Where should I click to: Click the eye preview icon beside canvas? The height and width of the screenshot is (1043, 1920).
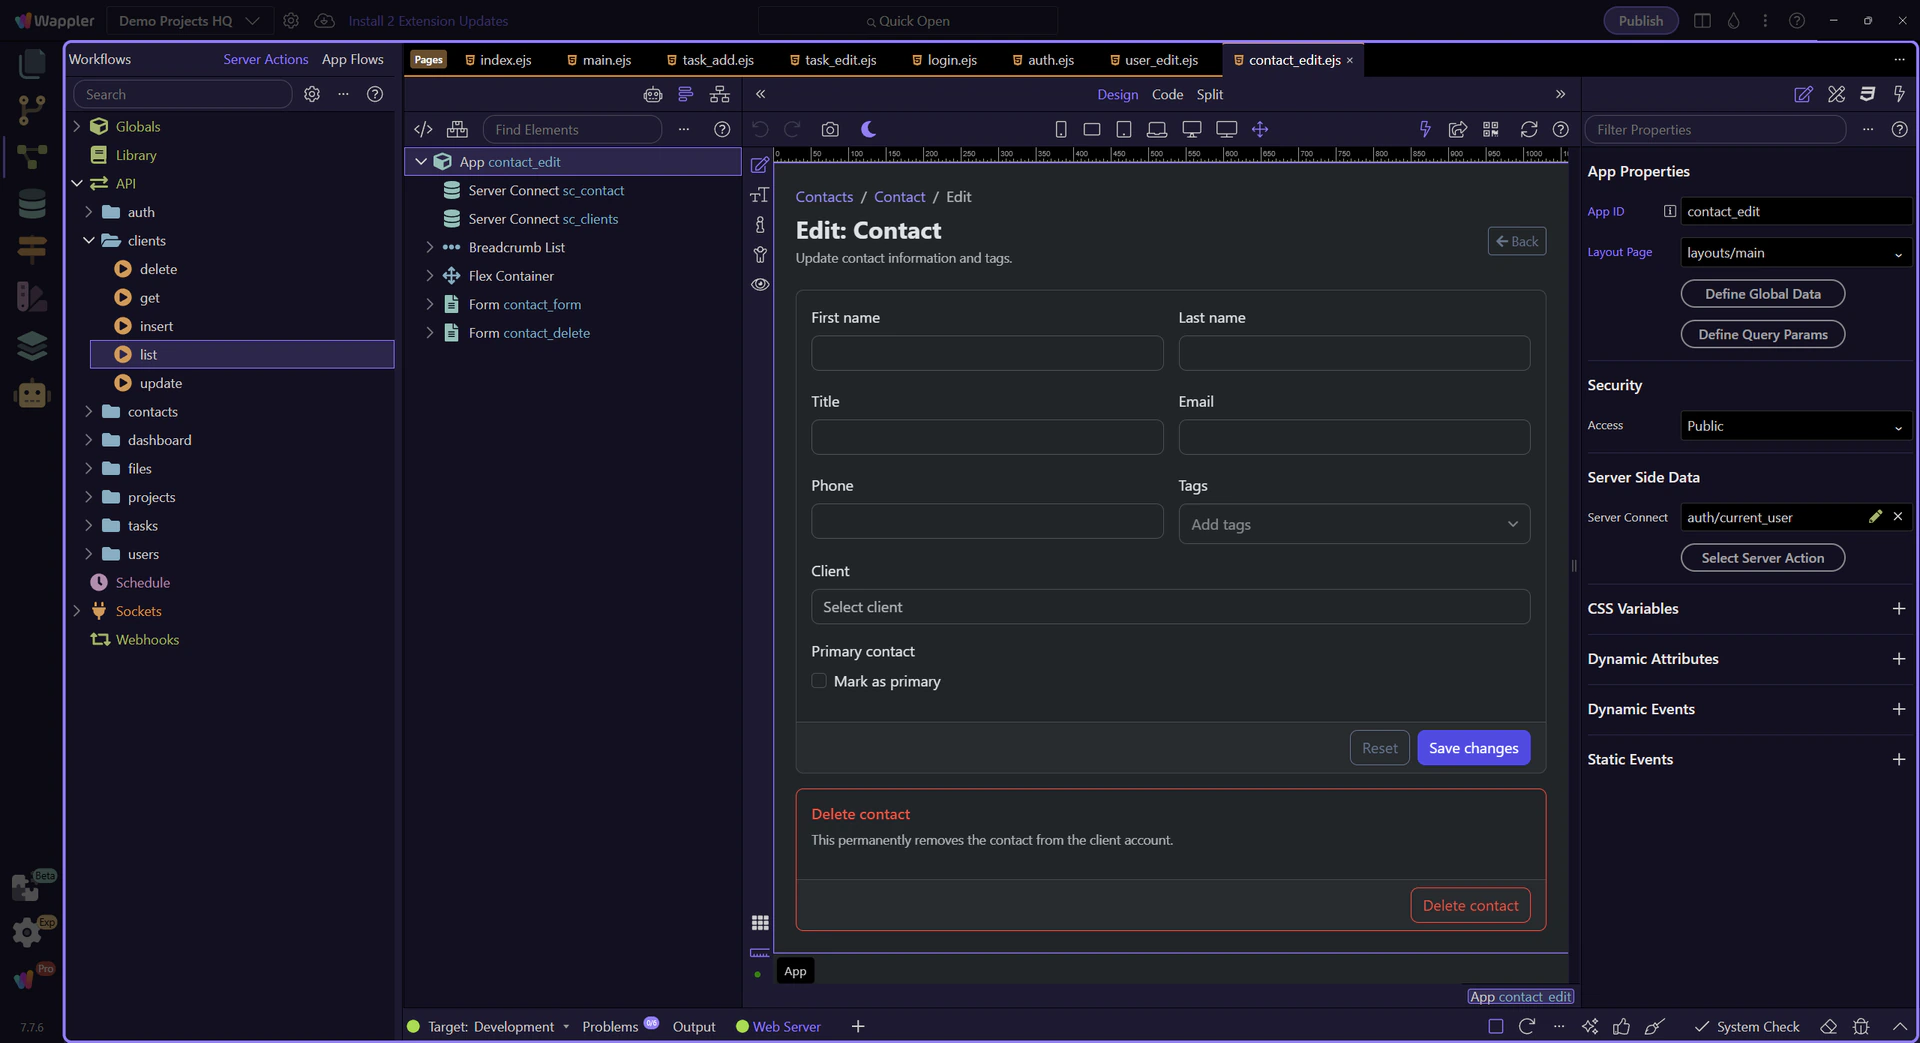(760, 285)
